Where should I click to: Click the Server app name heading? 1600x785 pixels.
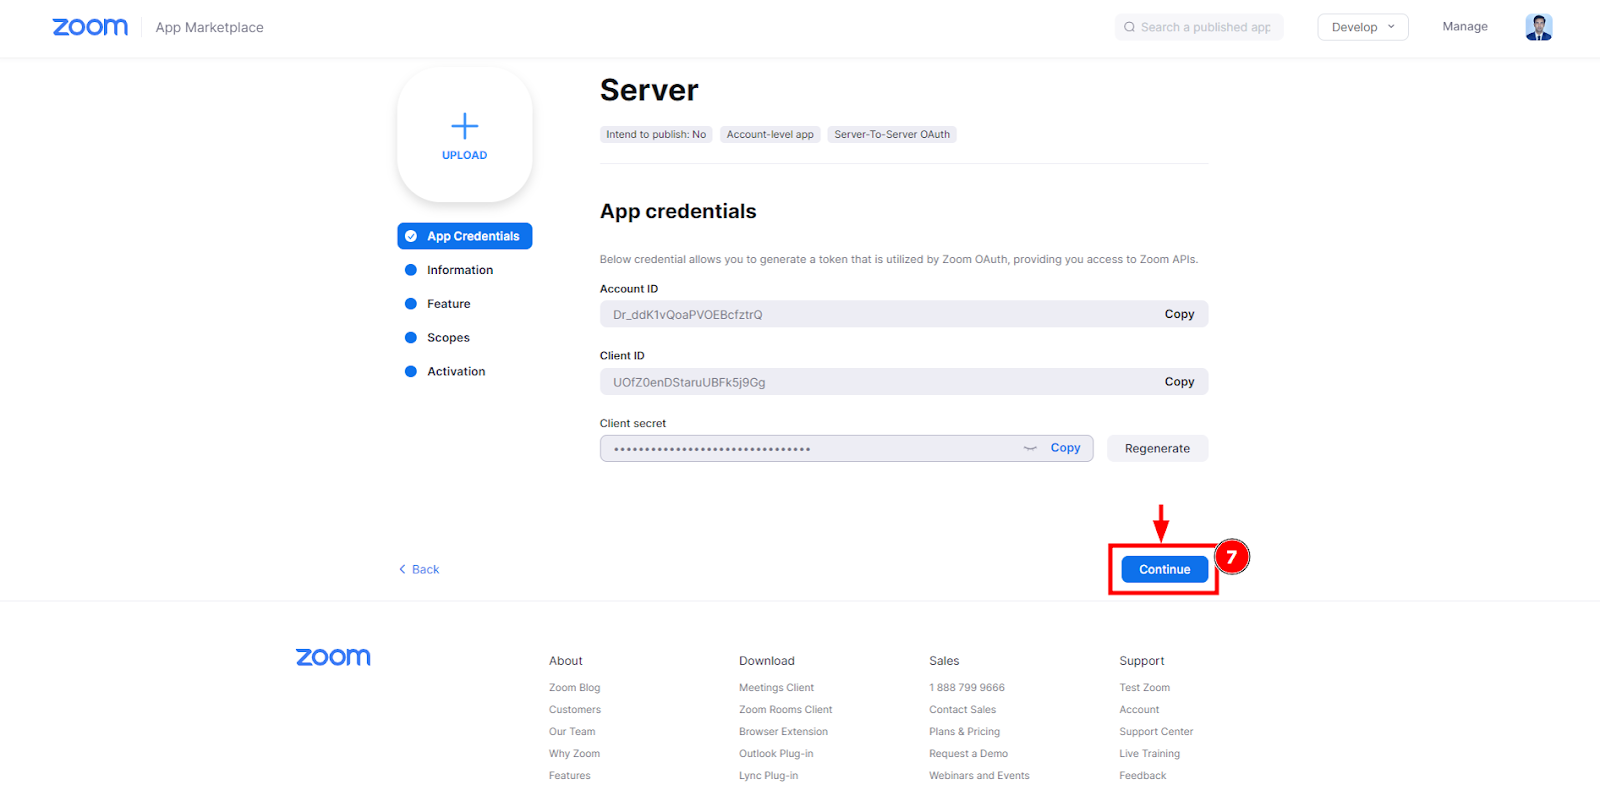tap(649, 90)
